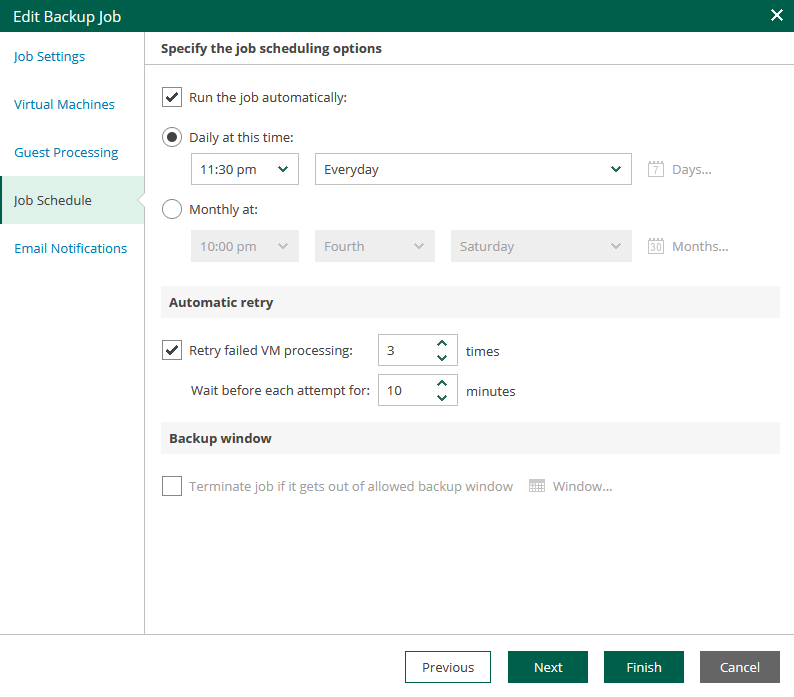Increase retry count with up arrow
This screenshot has height=697, width=794.
coord(442,344)
